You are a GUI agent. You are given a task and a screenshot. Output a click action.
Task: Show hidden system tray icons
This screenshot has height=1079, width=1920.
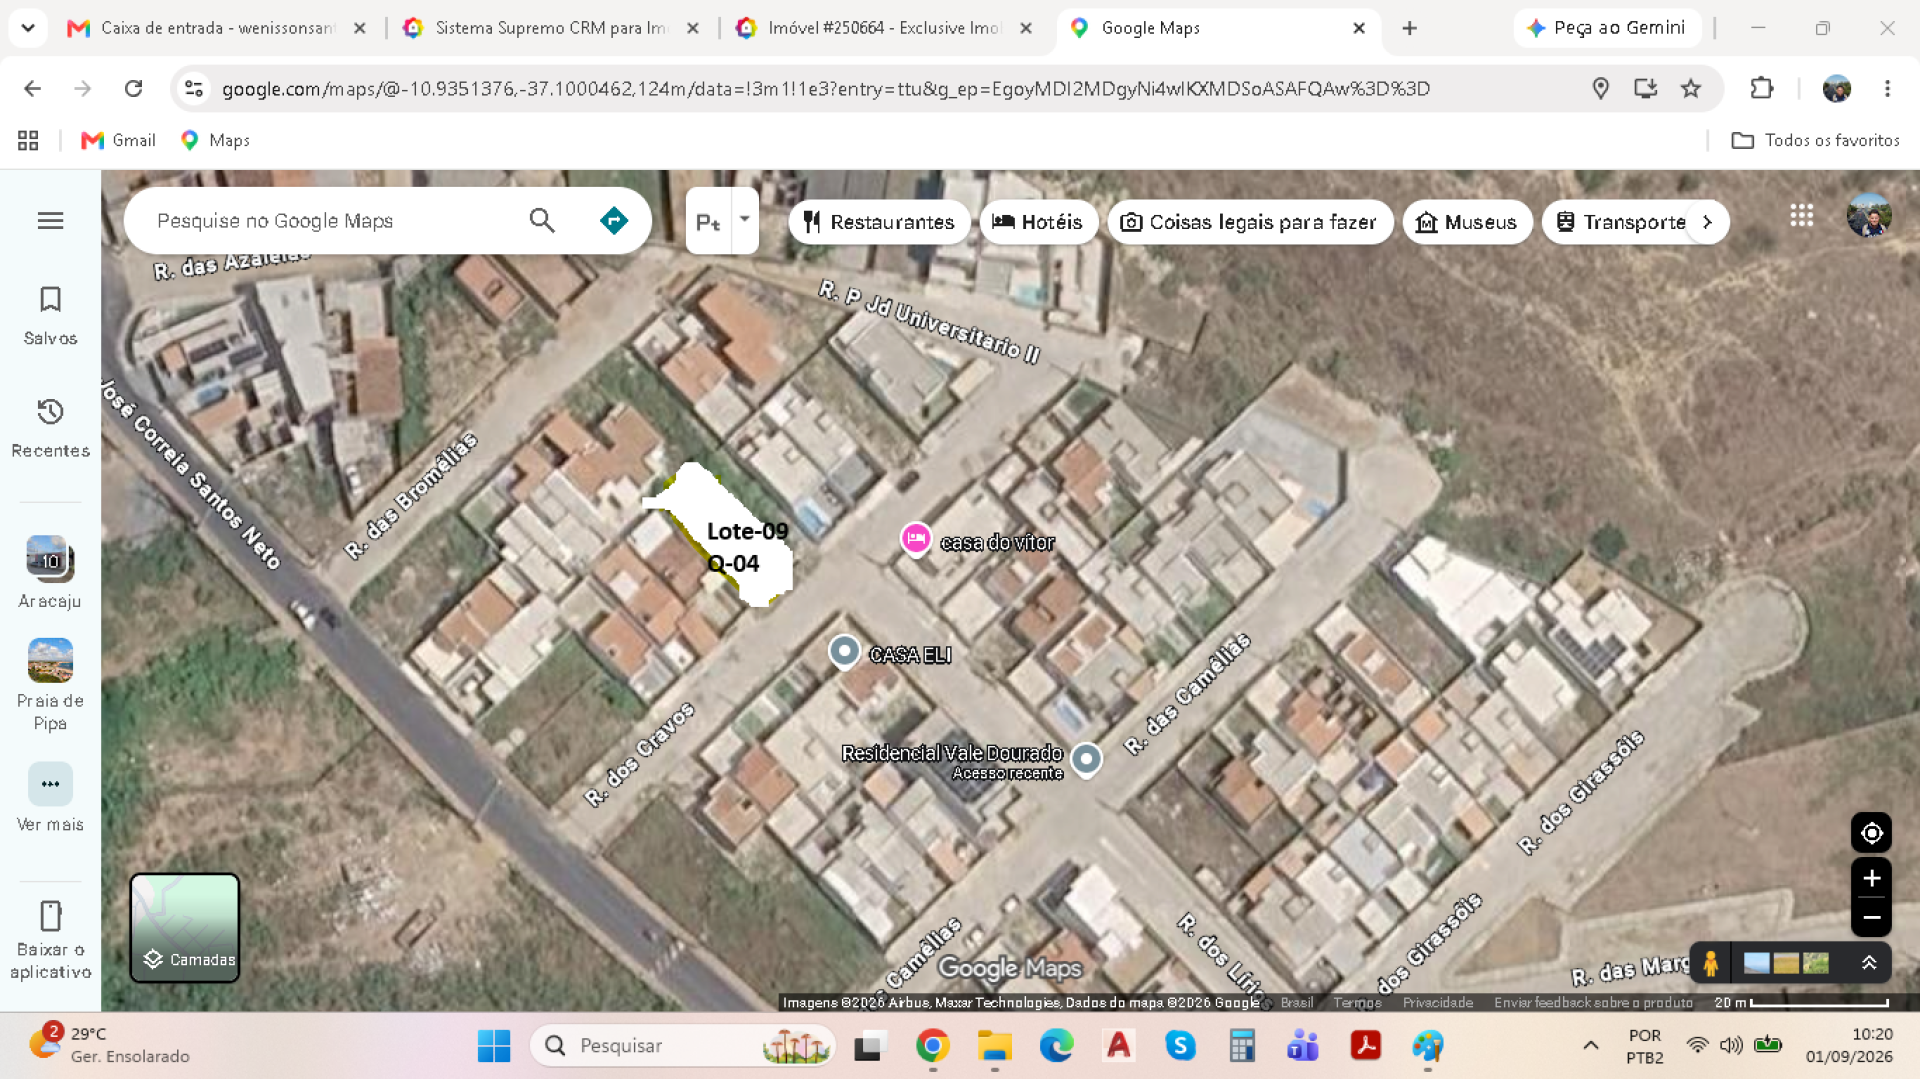[x=1590, y=1046]
